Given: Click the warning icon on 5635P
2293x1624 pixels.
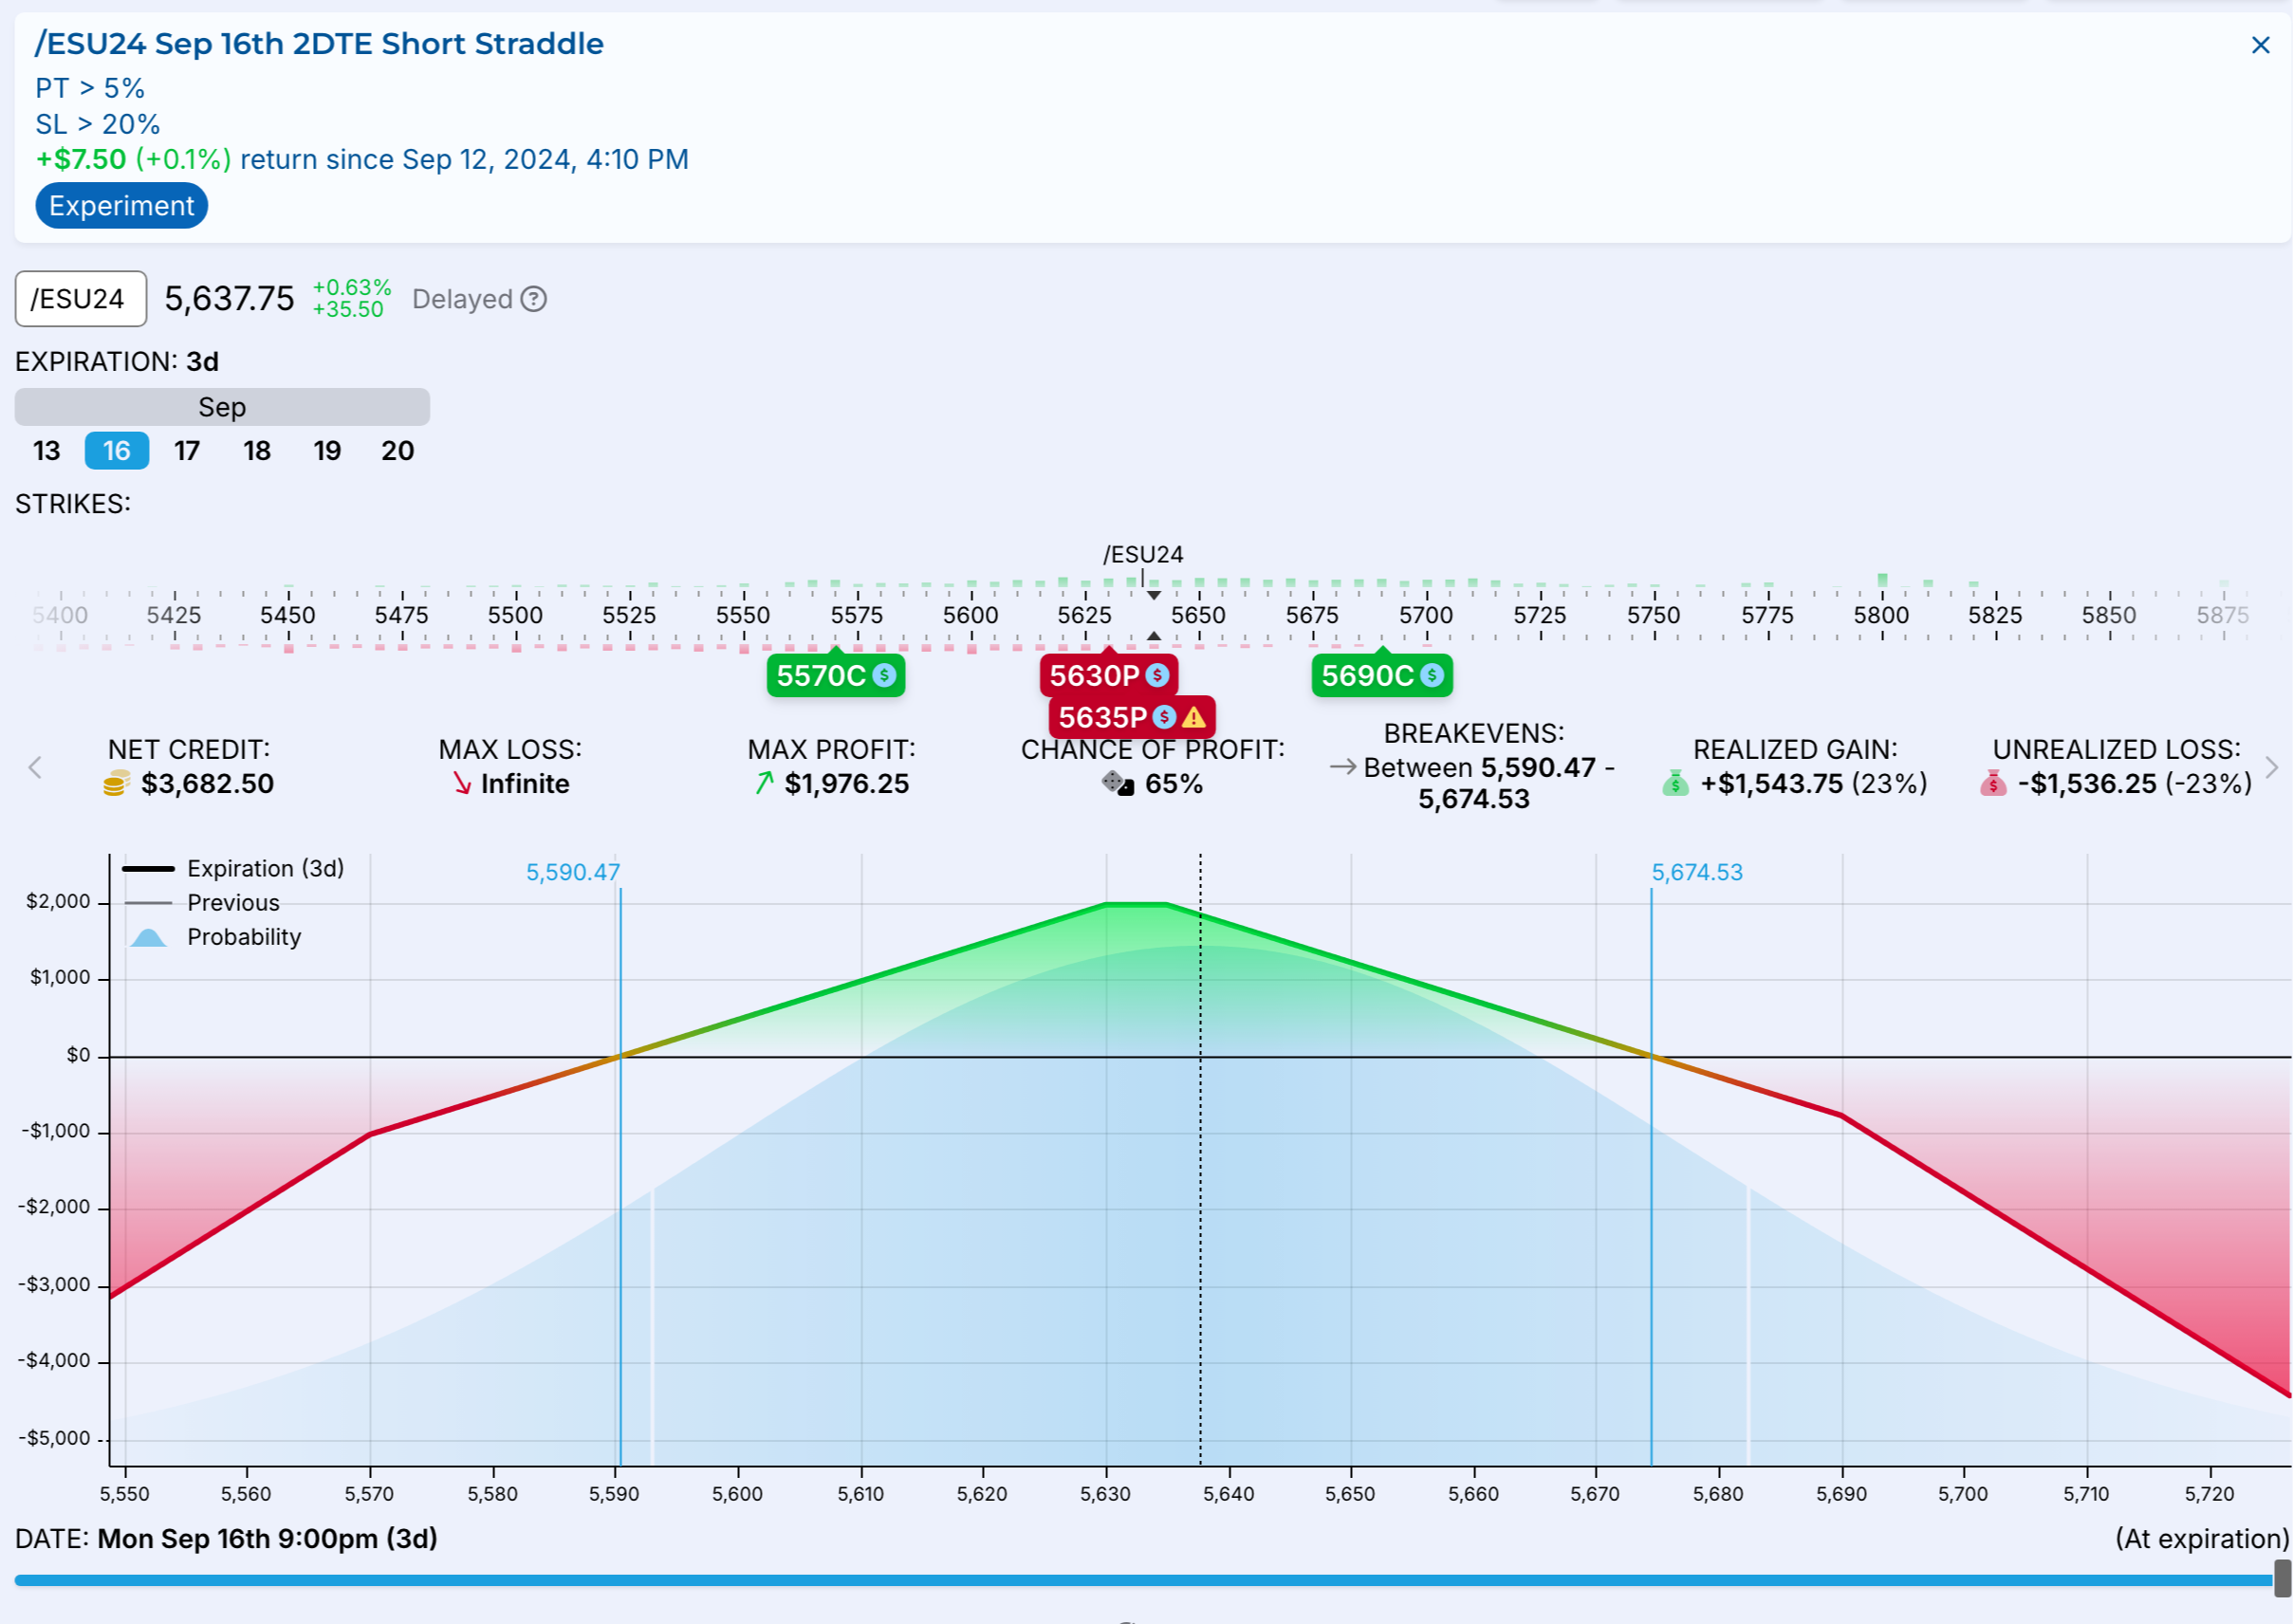Looking at the screenshot, I should (1193, 718).
